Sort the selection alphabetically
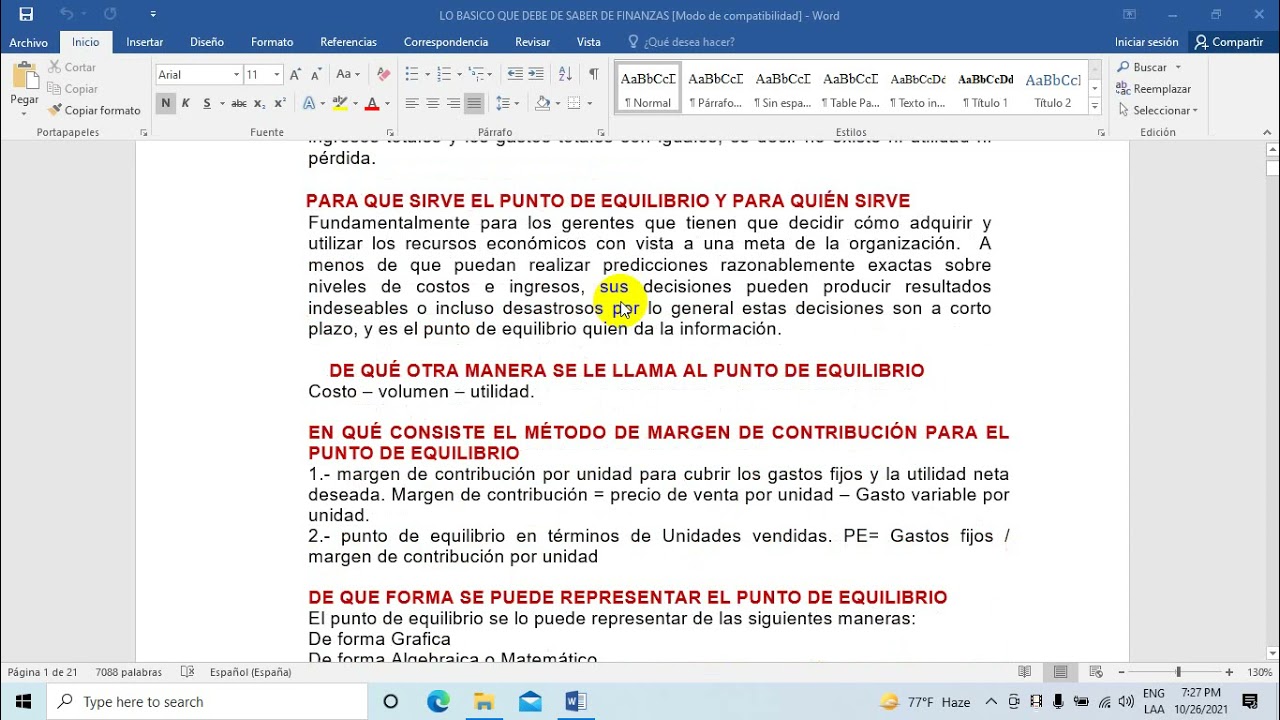This screenshot has height=720, width=1280. (565, 74)
